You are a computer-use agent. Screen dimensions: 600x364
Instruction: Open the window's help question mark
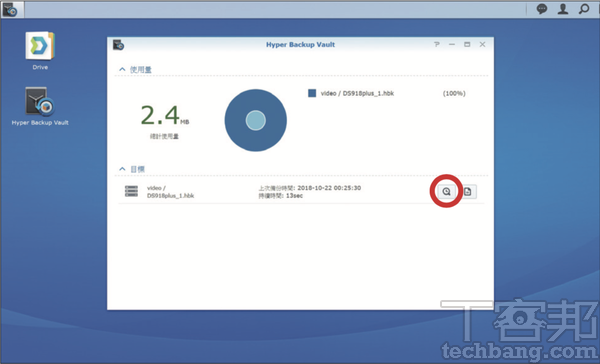pyautogui.click(x=437, y=44)
